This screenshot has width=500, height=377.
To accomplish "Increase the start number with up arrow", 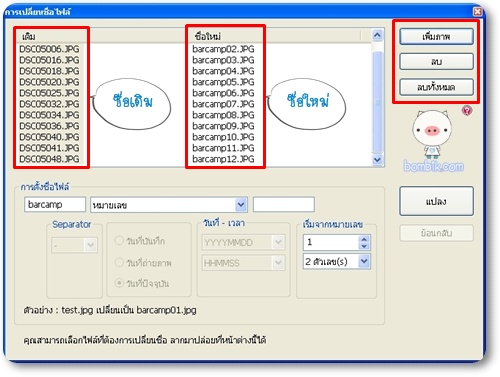I will [364, 239].
